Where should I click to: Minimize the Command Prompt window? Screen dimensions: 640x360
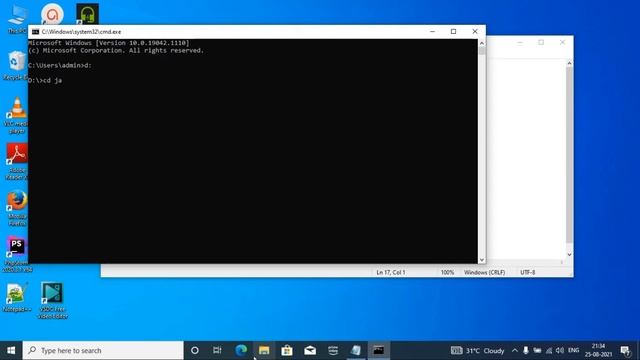click(x=432, y=31)
